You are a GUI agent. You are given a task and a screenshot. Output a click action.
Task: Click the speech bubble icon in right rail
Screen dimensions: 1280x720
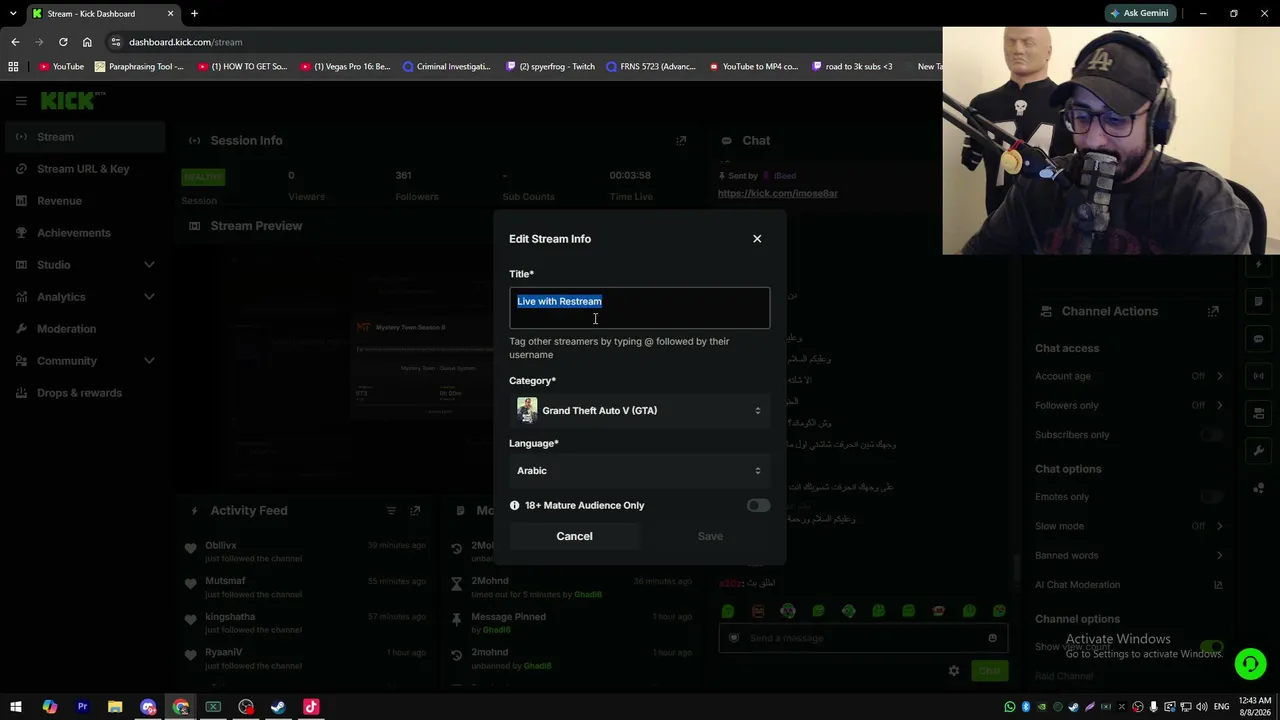(1259, 339)
